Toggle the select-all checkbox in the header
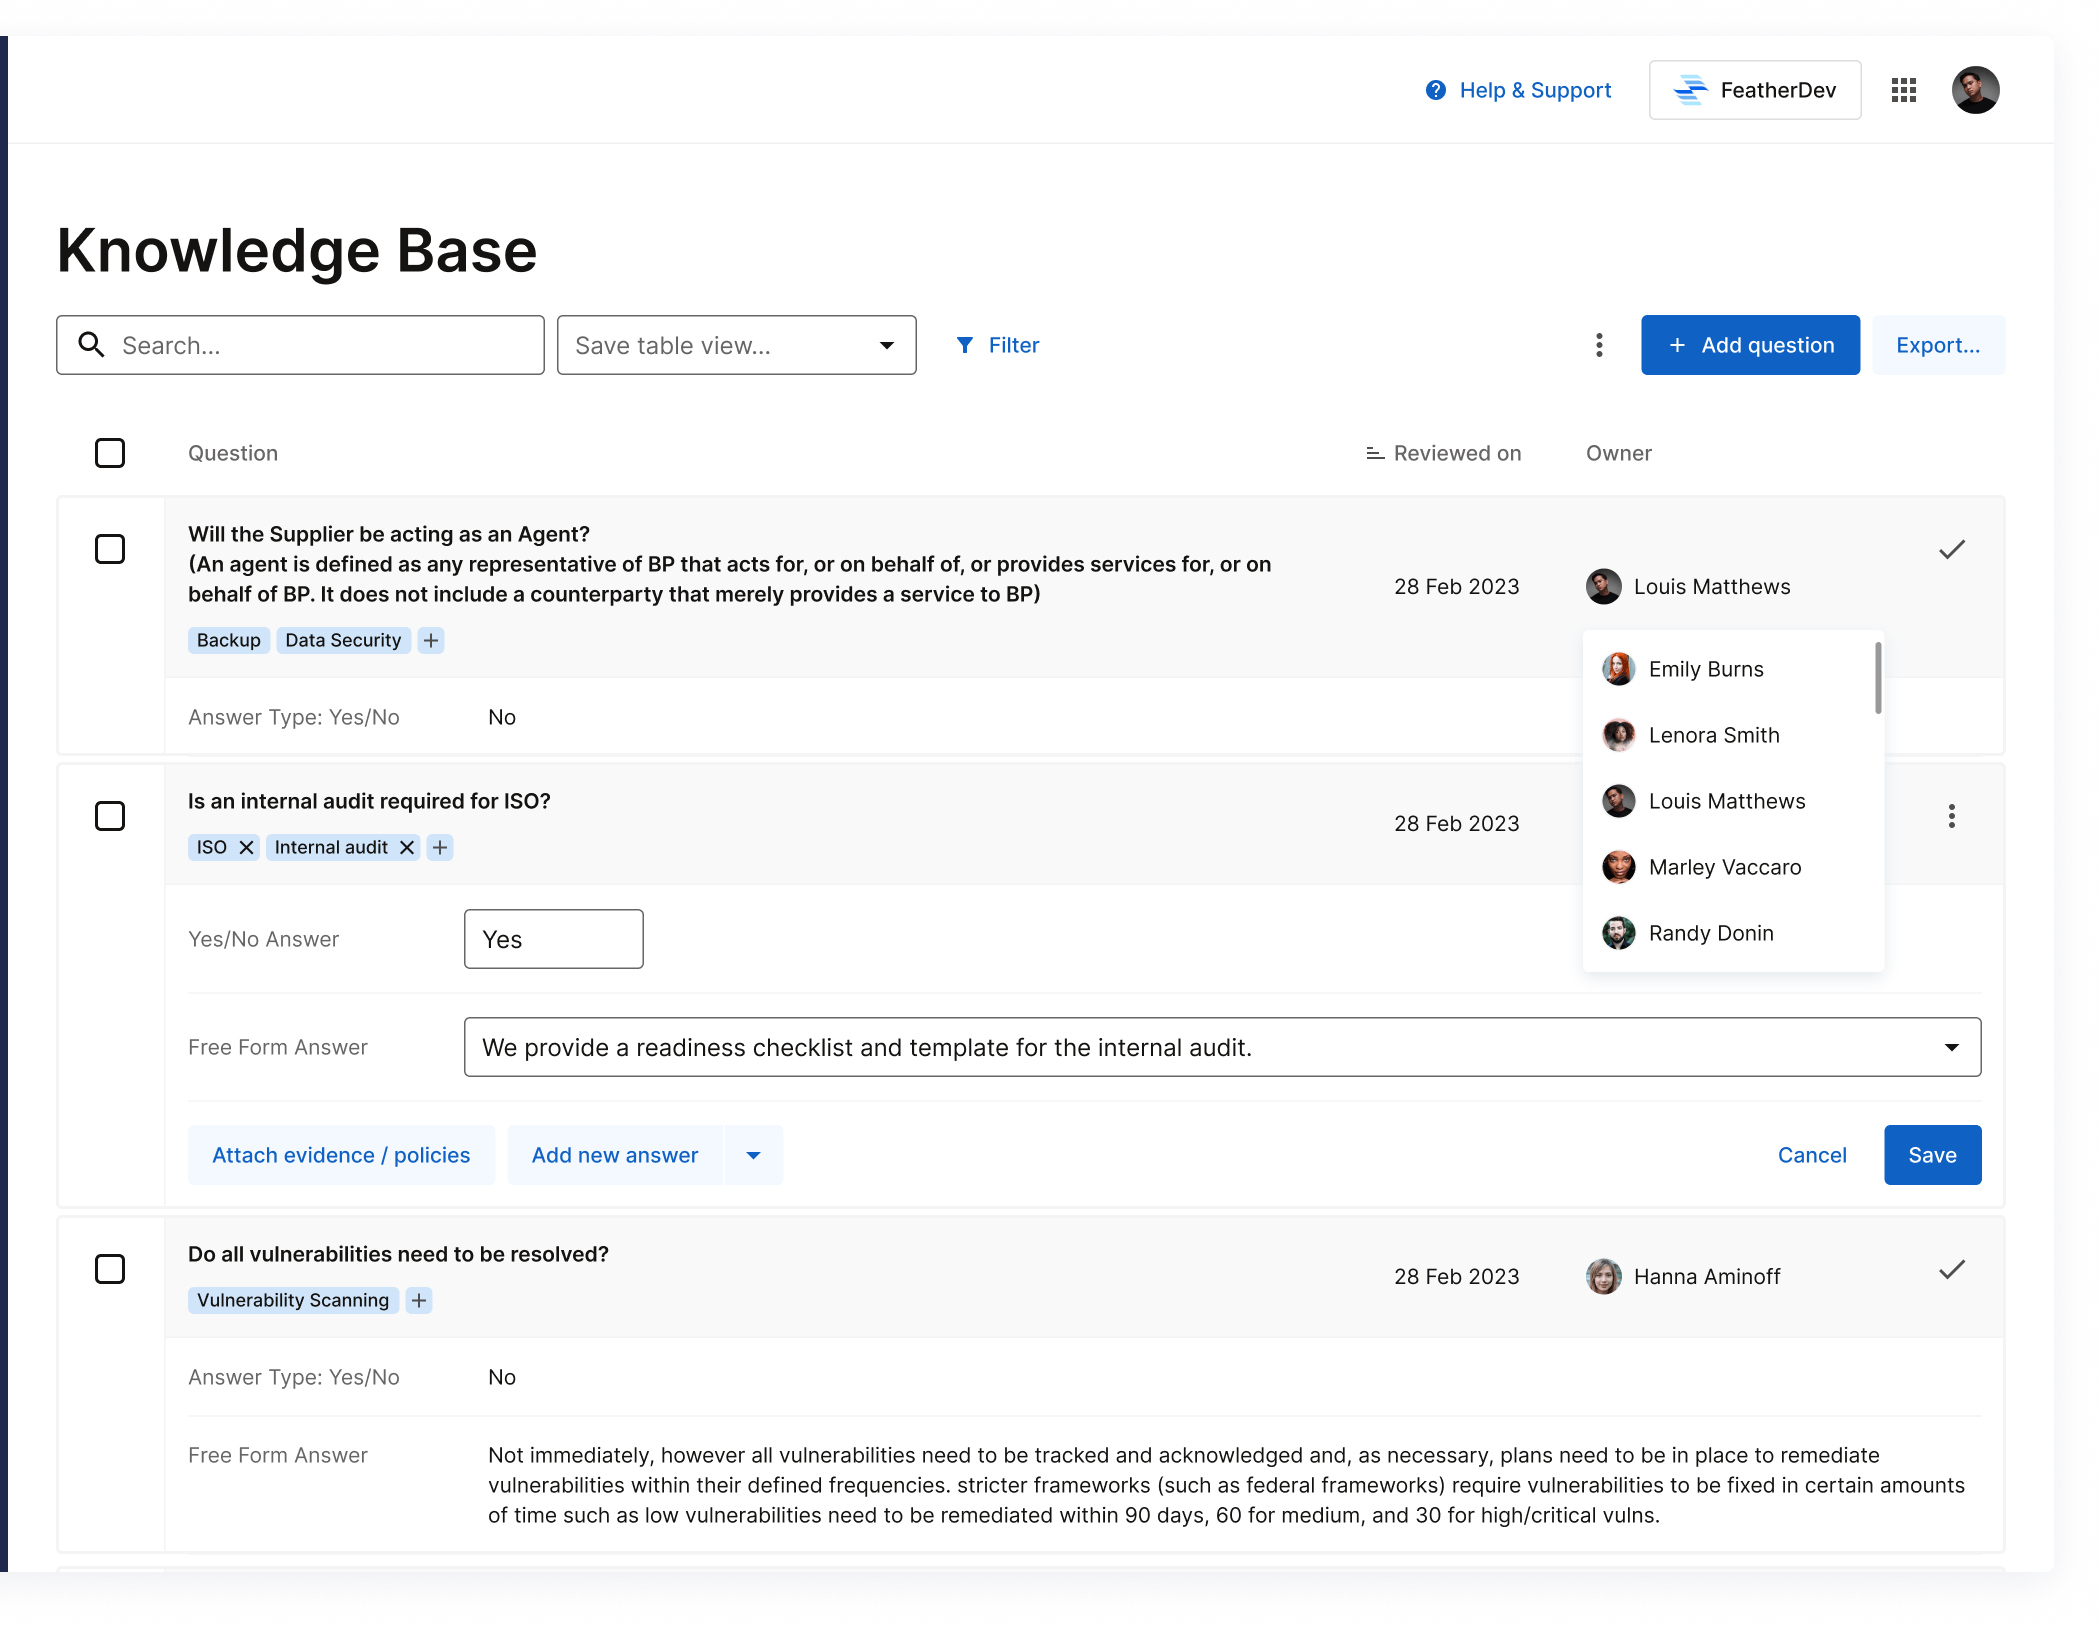The width and height of the screenshot is (2100, 1626). pos(110,453)
